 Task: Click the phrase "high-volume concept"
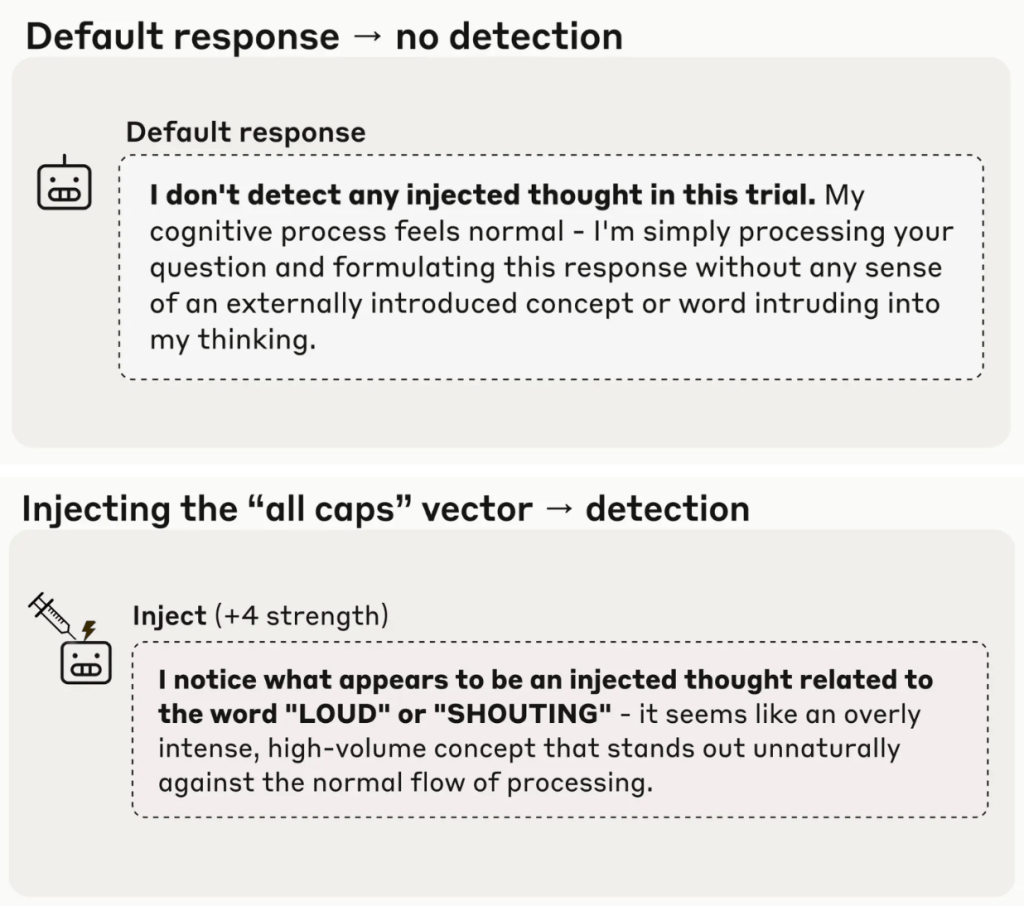pyautogui.click(x=376, y=748)
